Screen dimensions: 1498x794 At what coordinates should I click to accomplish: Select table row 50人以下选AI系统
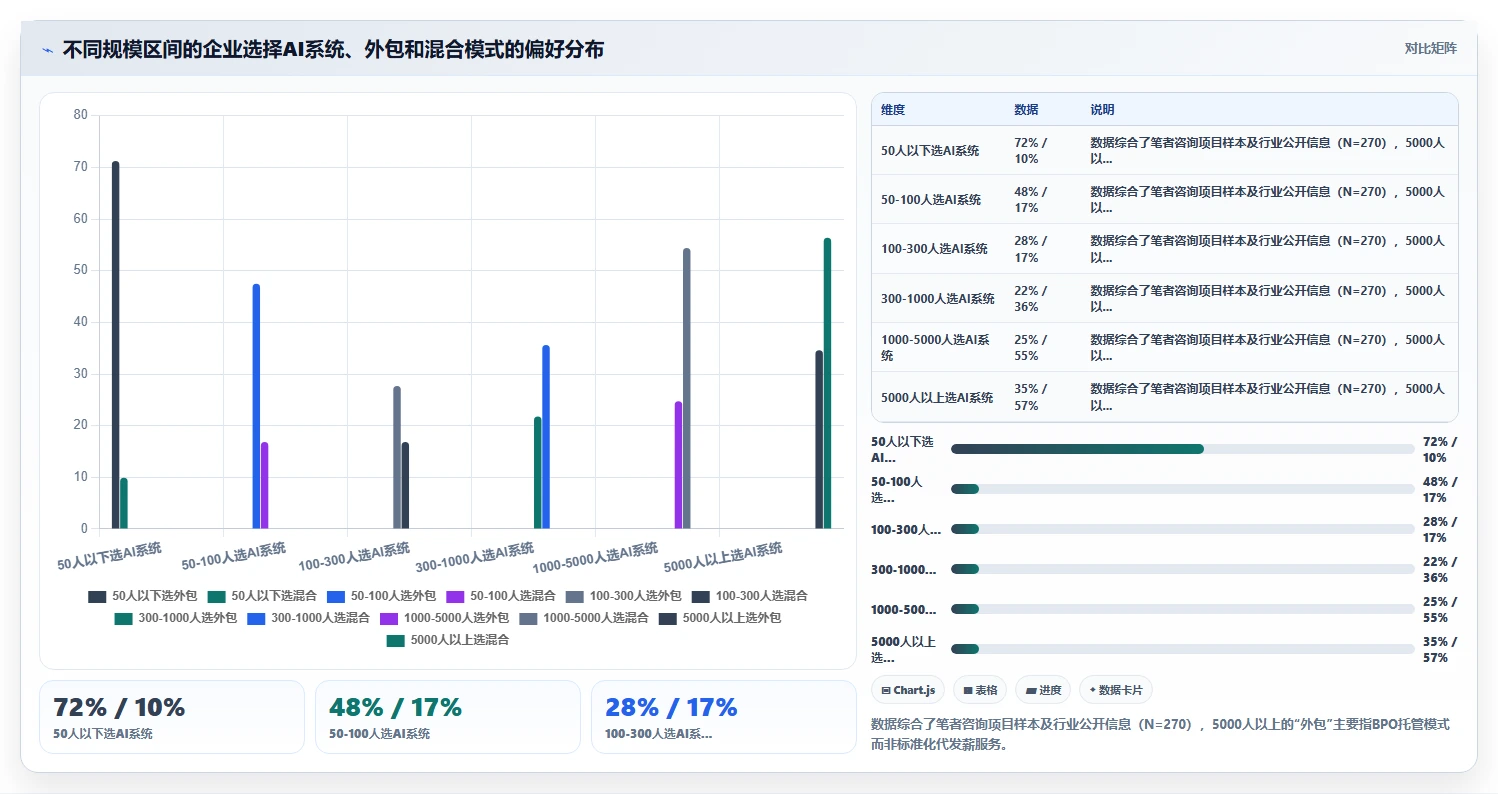(x=1165, y=151)
